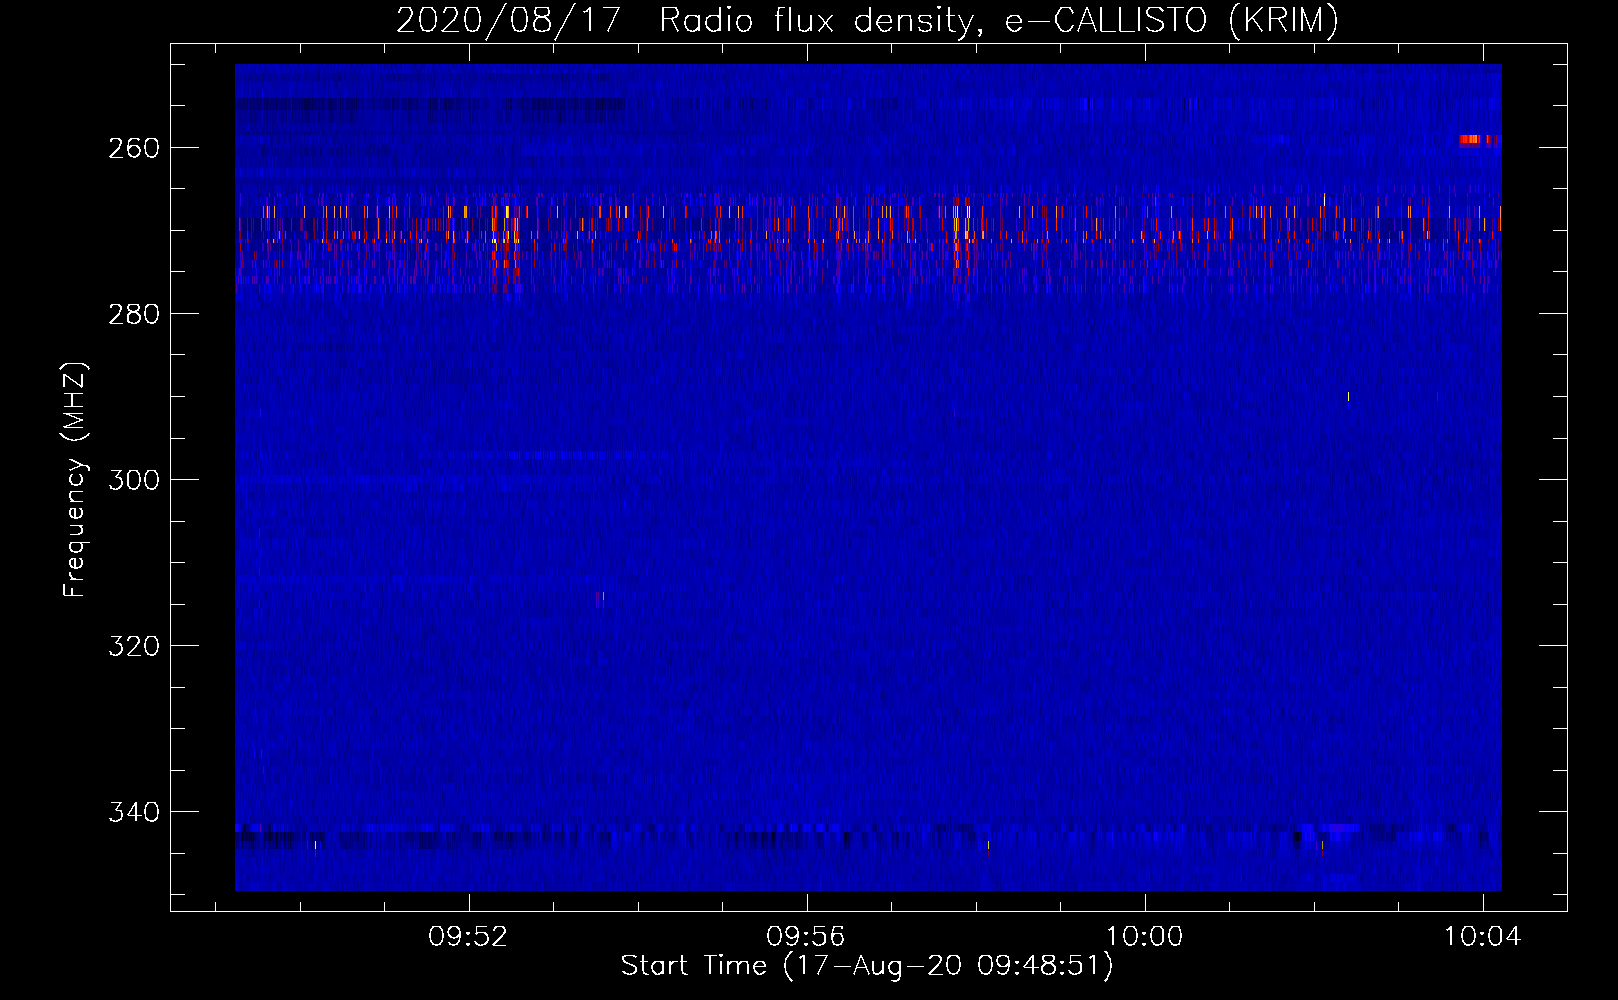The width and height of the screenshot is (1618, 1000).
Task: Click the 'Start Time (17-Aug-20 09:48:51)' label
Action: point(867,966)
